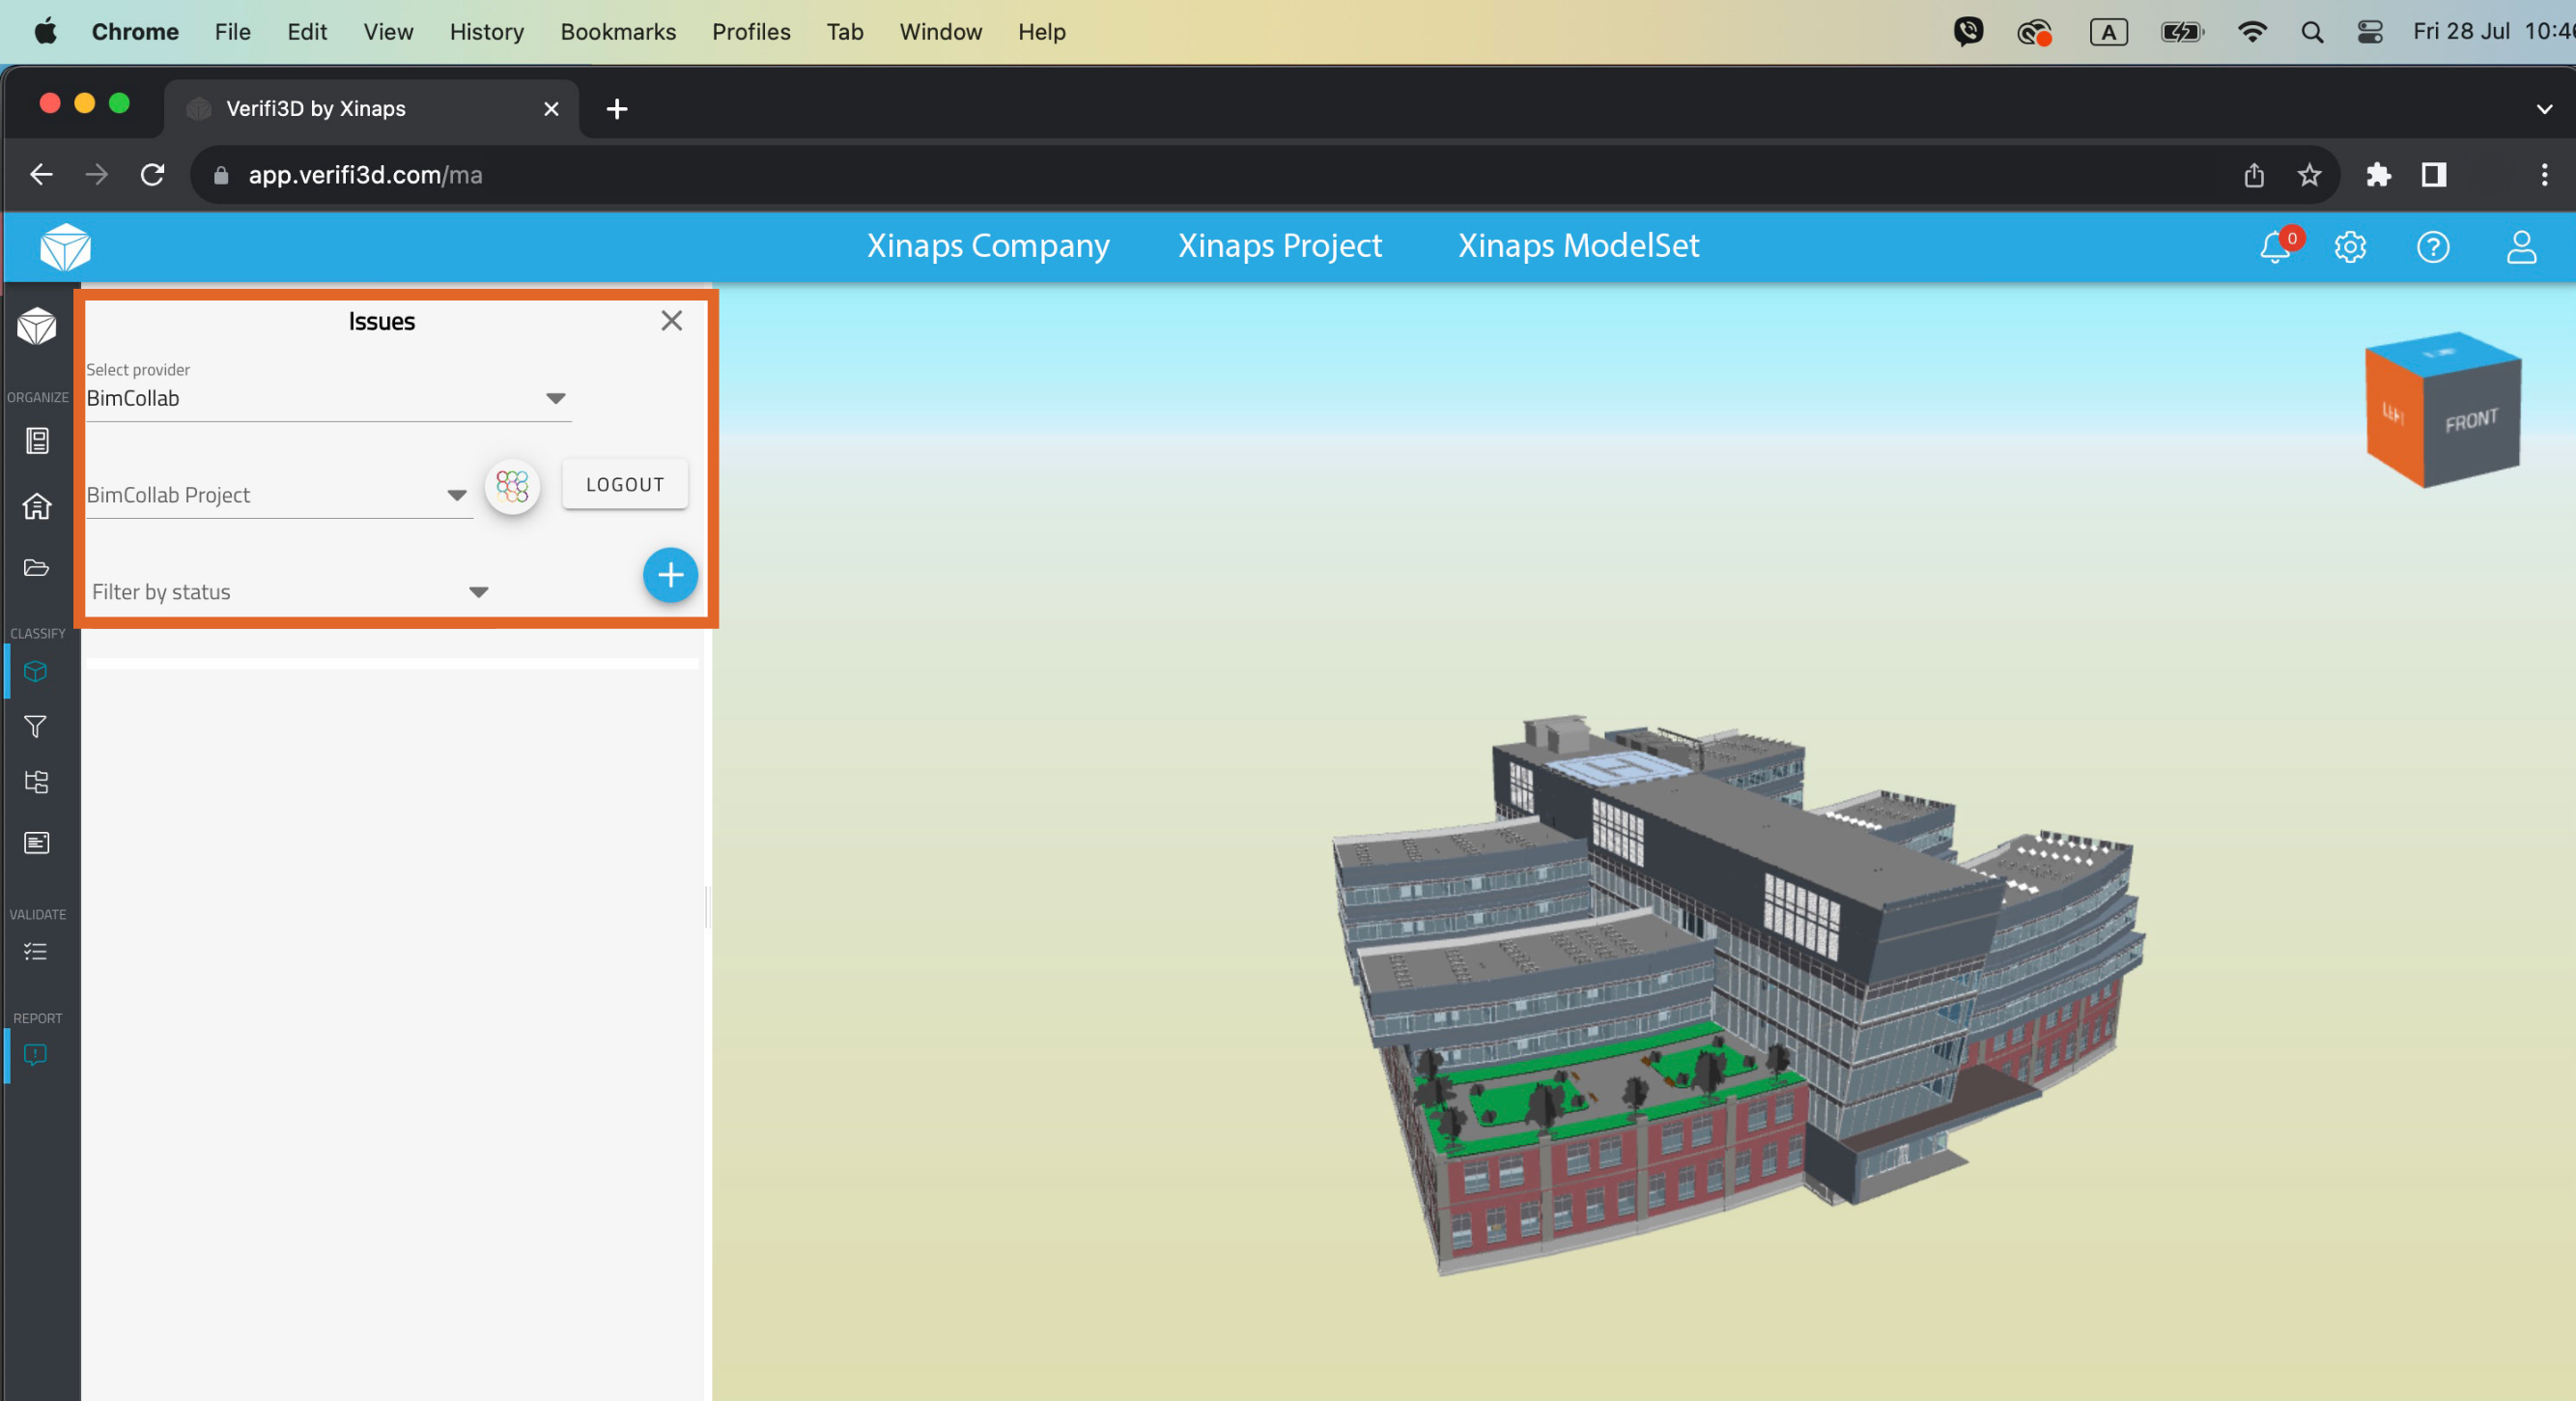The width and height of the screenshot is (2576, 1401).
Task: Click the address bar URL
Action: click(365, 175)
